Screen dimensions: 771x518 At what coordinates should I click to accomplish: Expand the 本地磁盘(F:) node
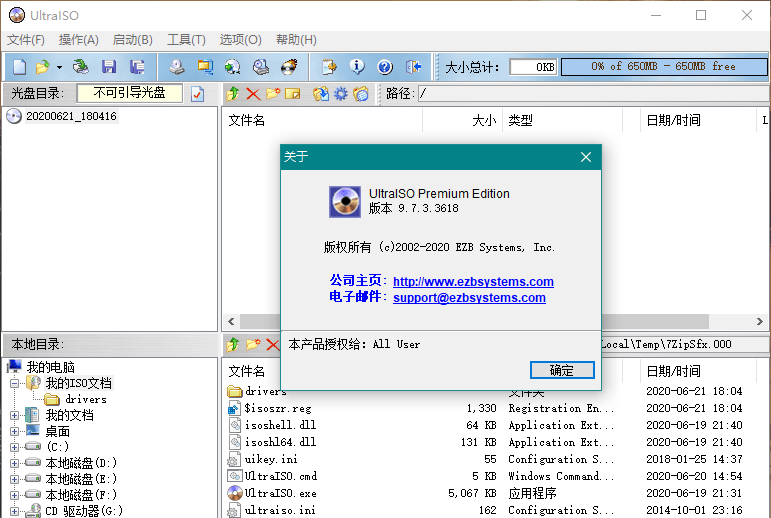[x=15, y=495]
